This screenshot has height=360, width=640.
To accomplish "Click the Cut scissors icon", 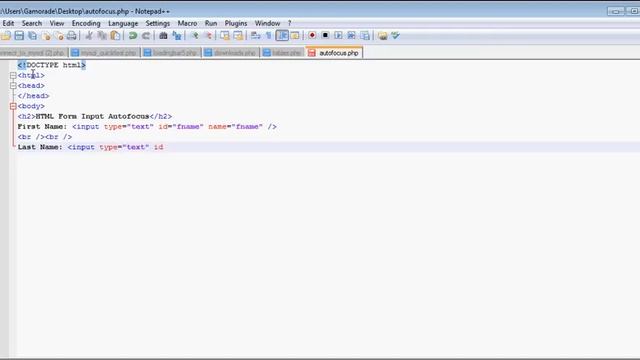I will 89,36.
